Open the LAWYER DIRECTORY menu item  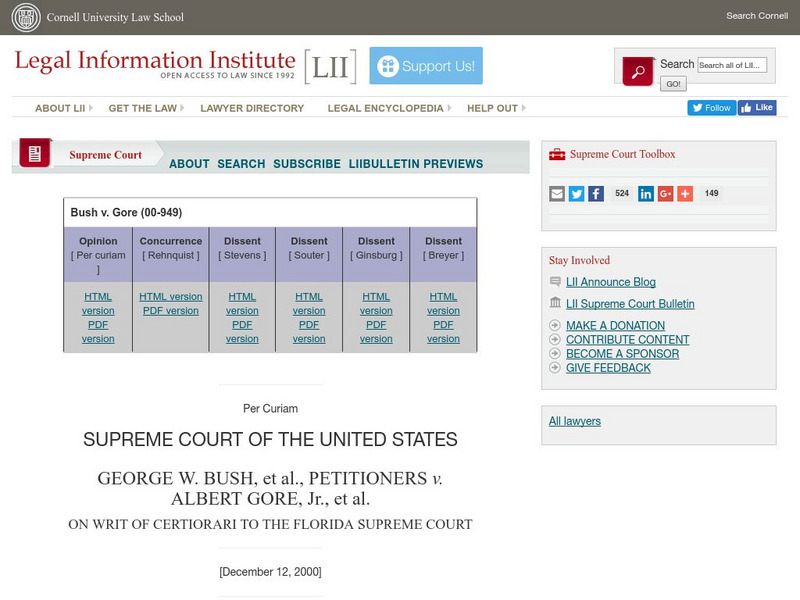[x=252, y=108]
